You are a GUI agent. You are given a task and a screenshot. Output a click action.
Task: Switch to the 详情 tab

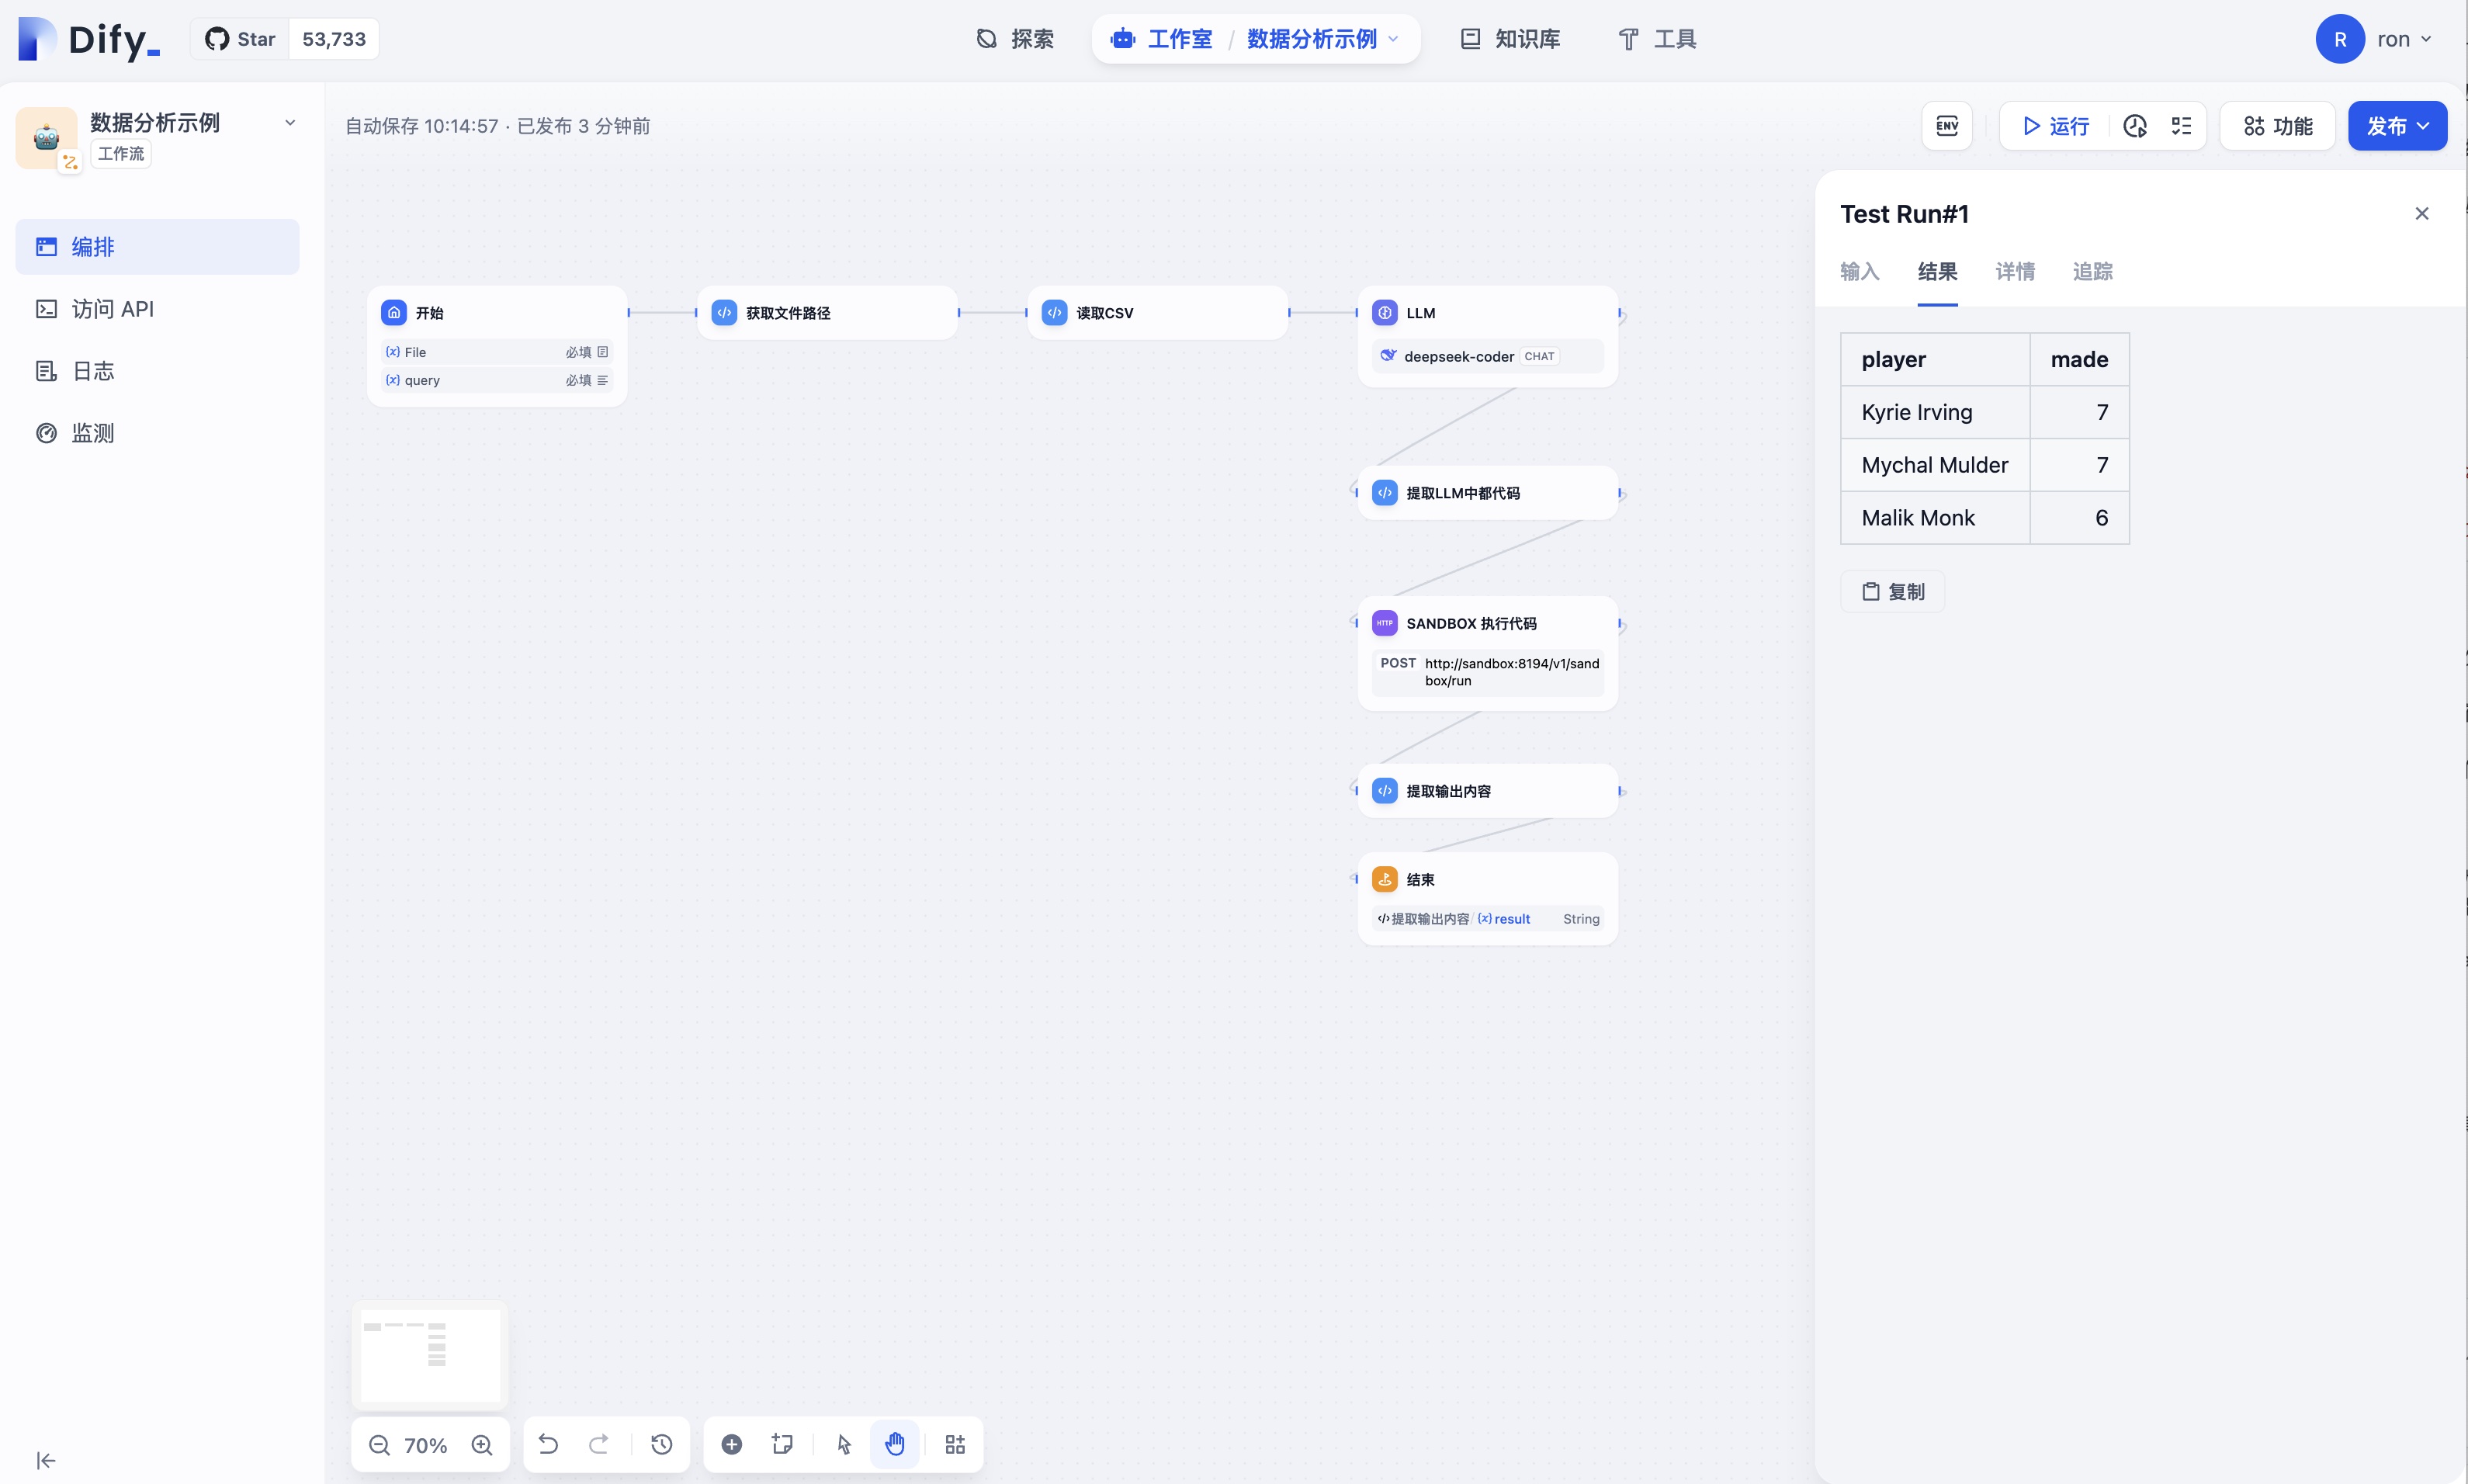coord(2014,271)
